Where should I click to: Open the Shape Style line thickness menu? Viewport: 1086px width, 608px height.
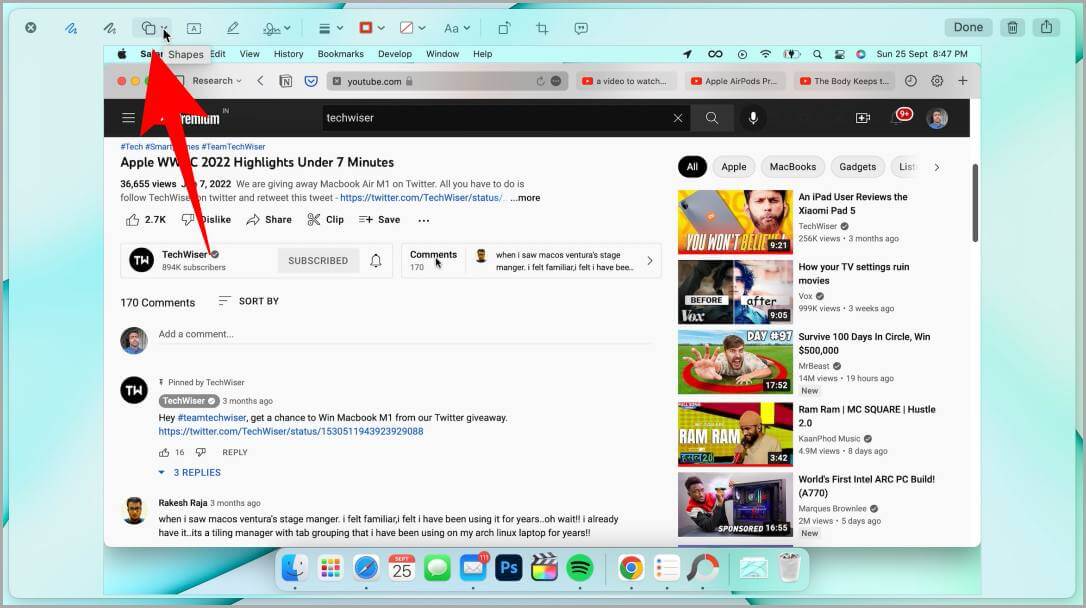tap(330, 28)
